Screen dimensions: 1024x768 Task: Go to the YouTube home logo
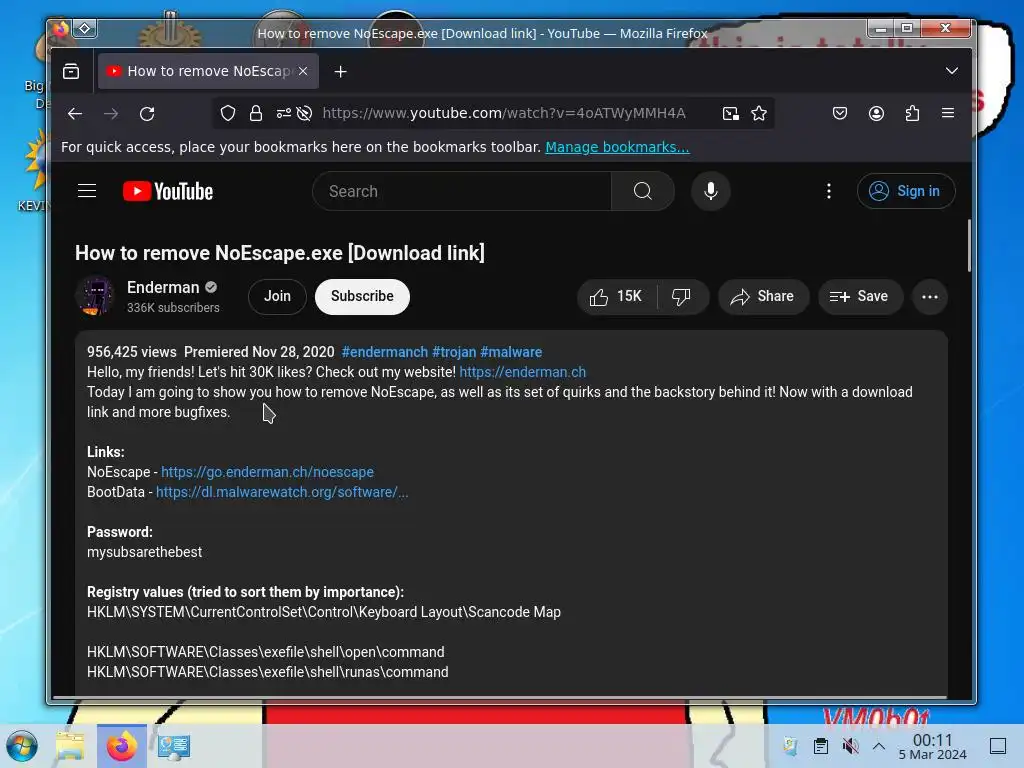pyautogui.click(x=168, y=191)
